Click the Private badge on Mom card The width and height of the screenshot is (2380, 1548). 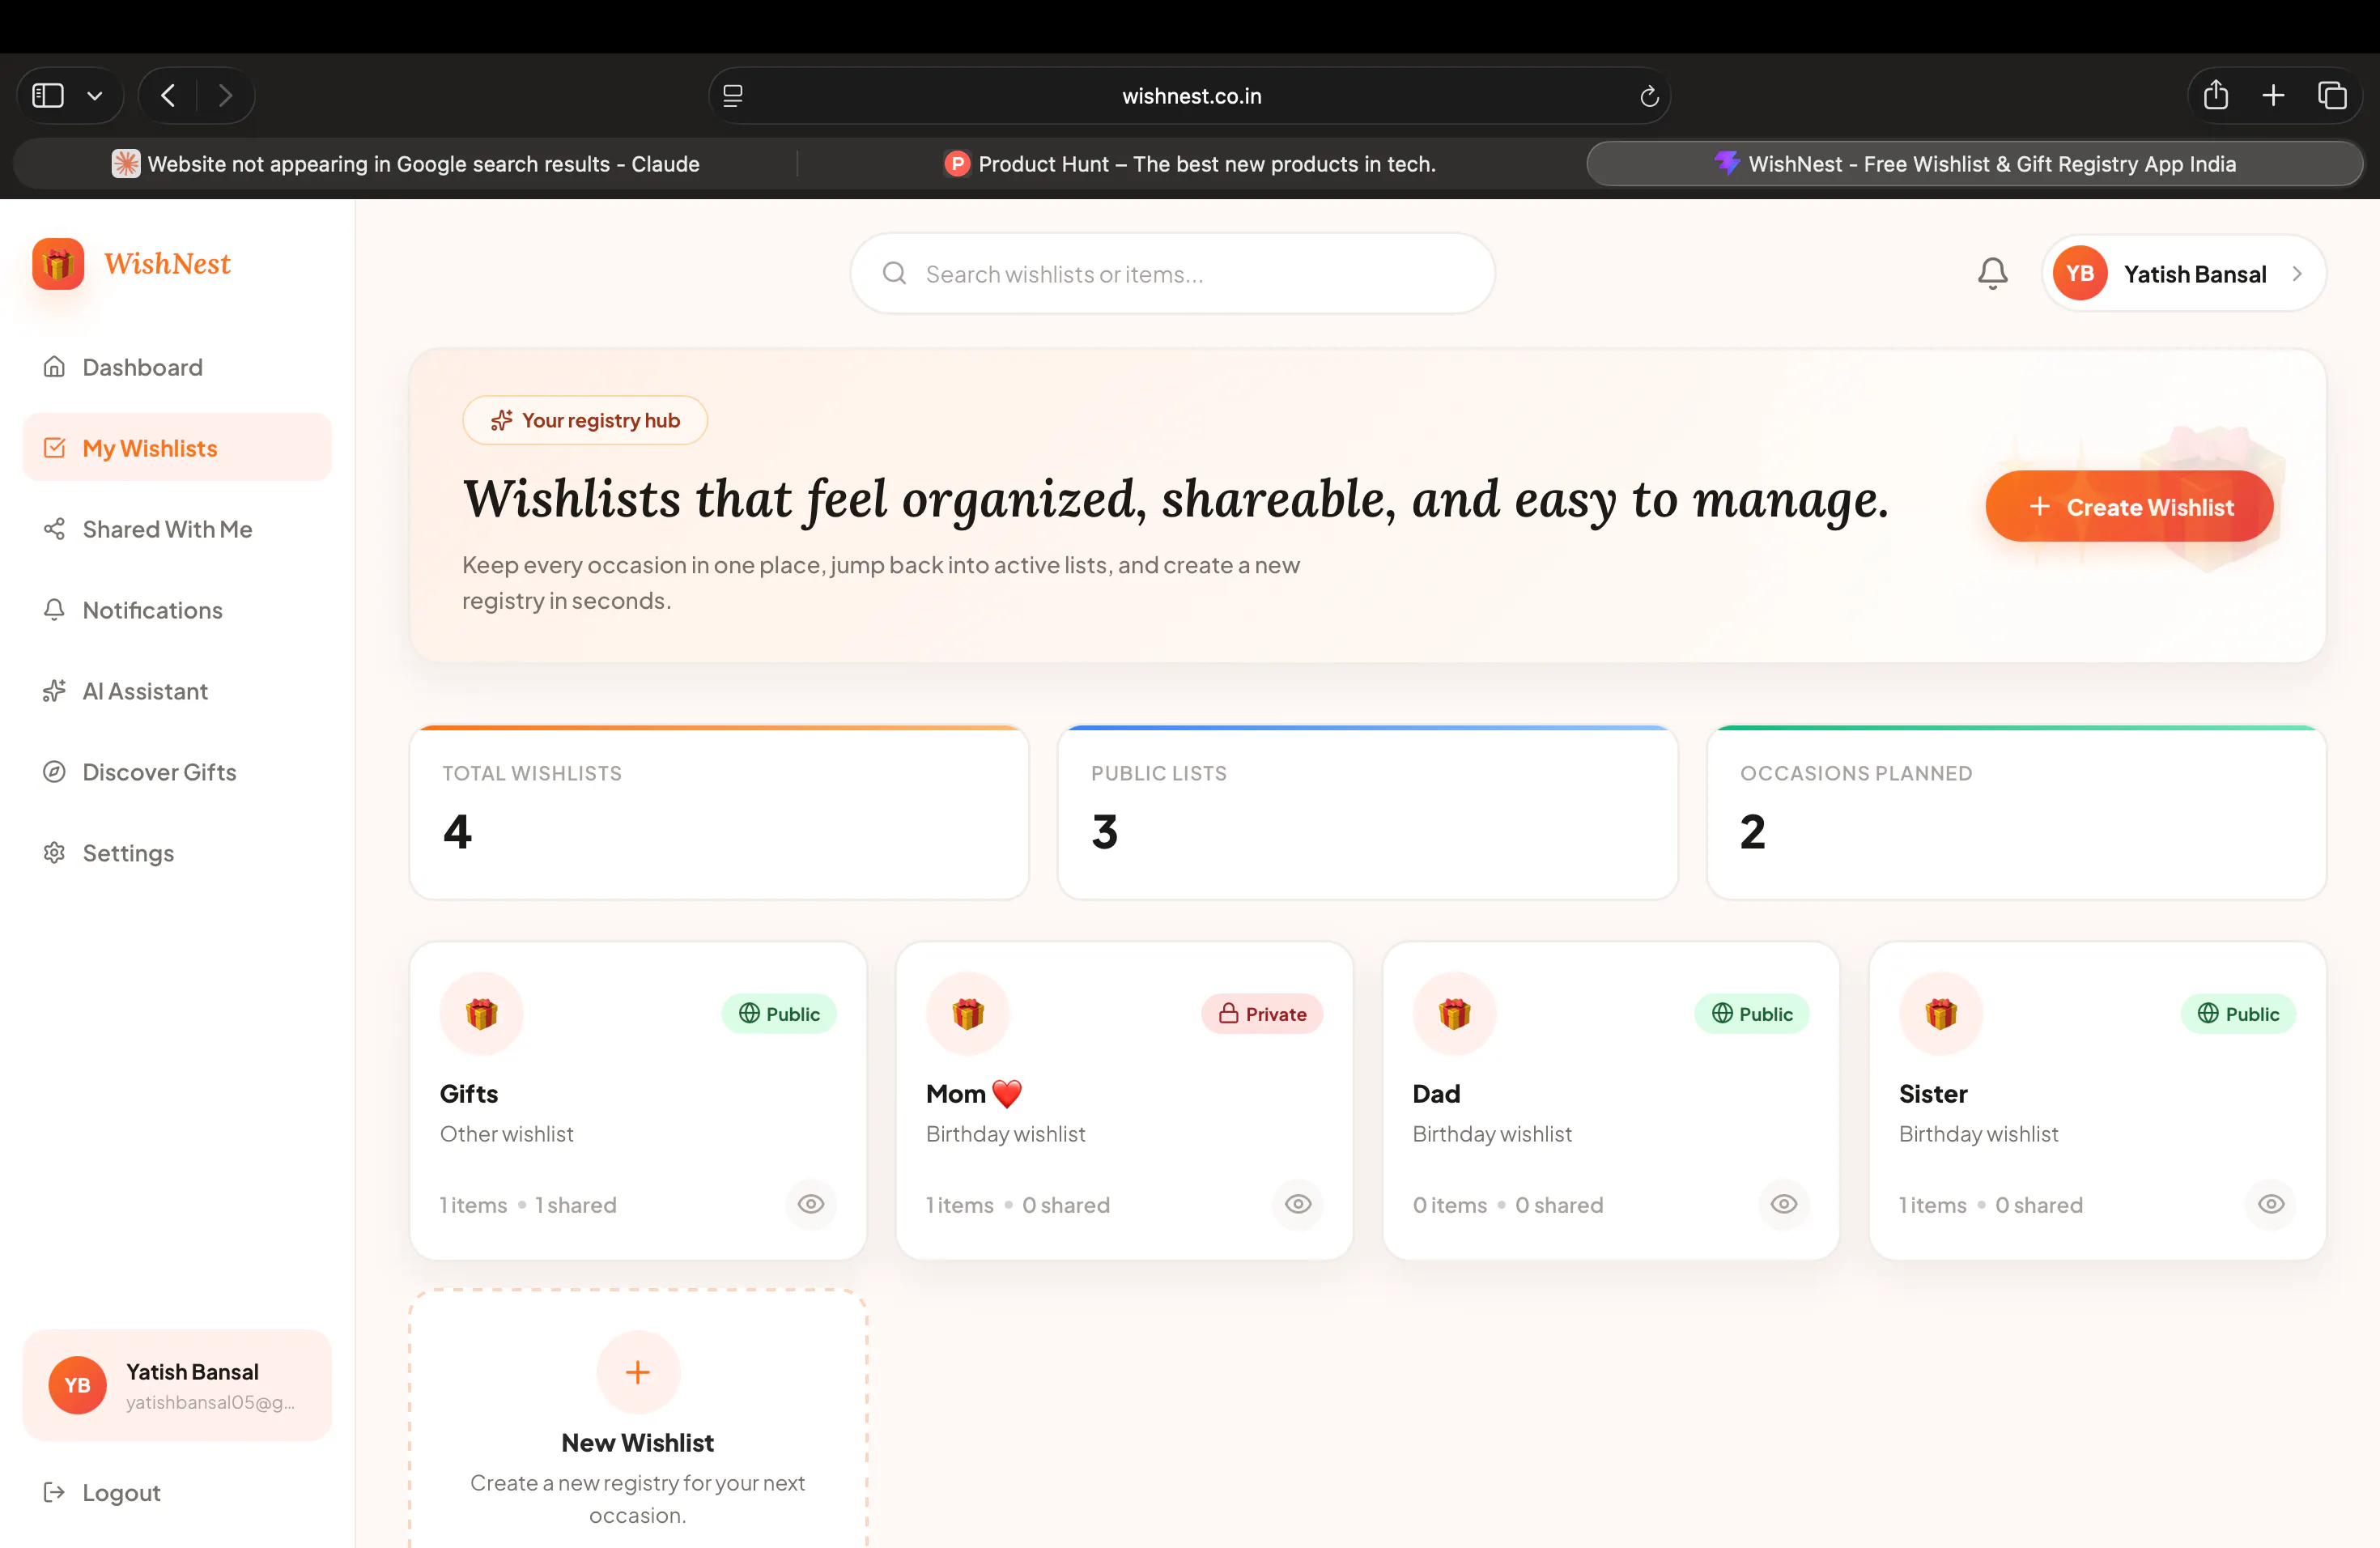(1262, 1014)
